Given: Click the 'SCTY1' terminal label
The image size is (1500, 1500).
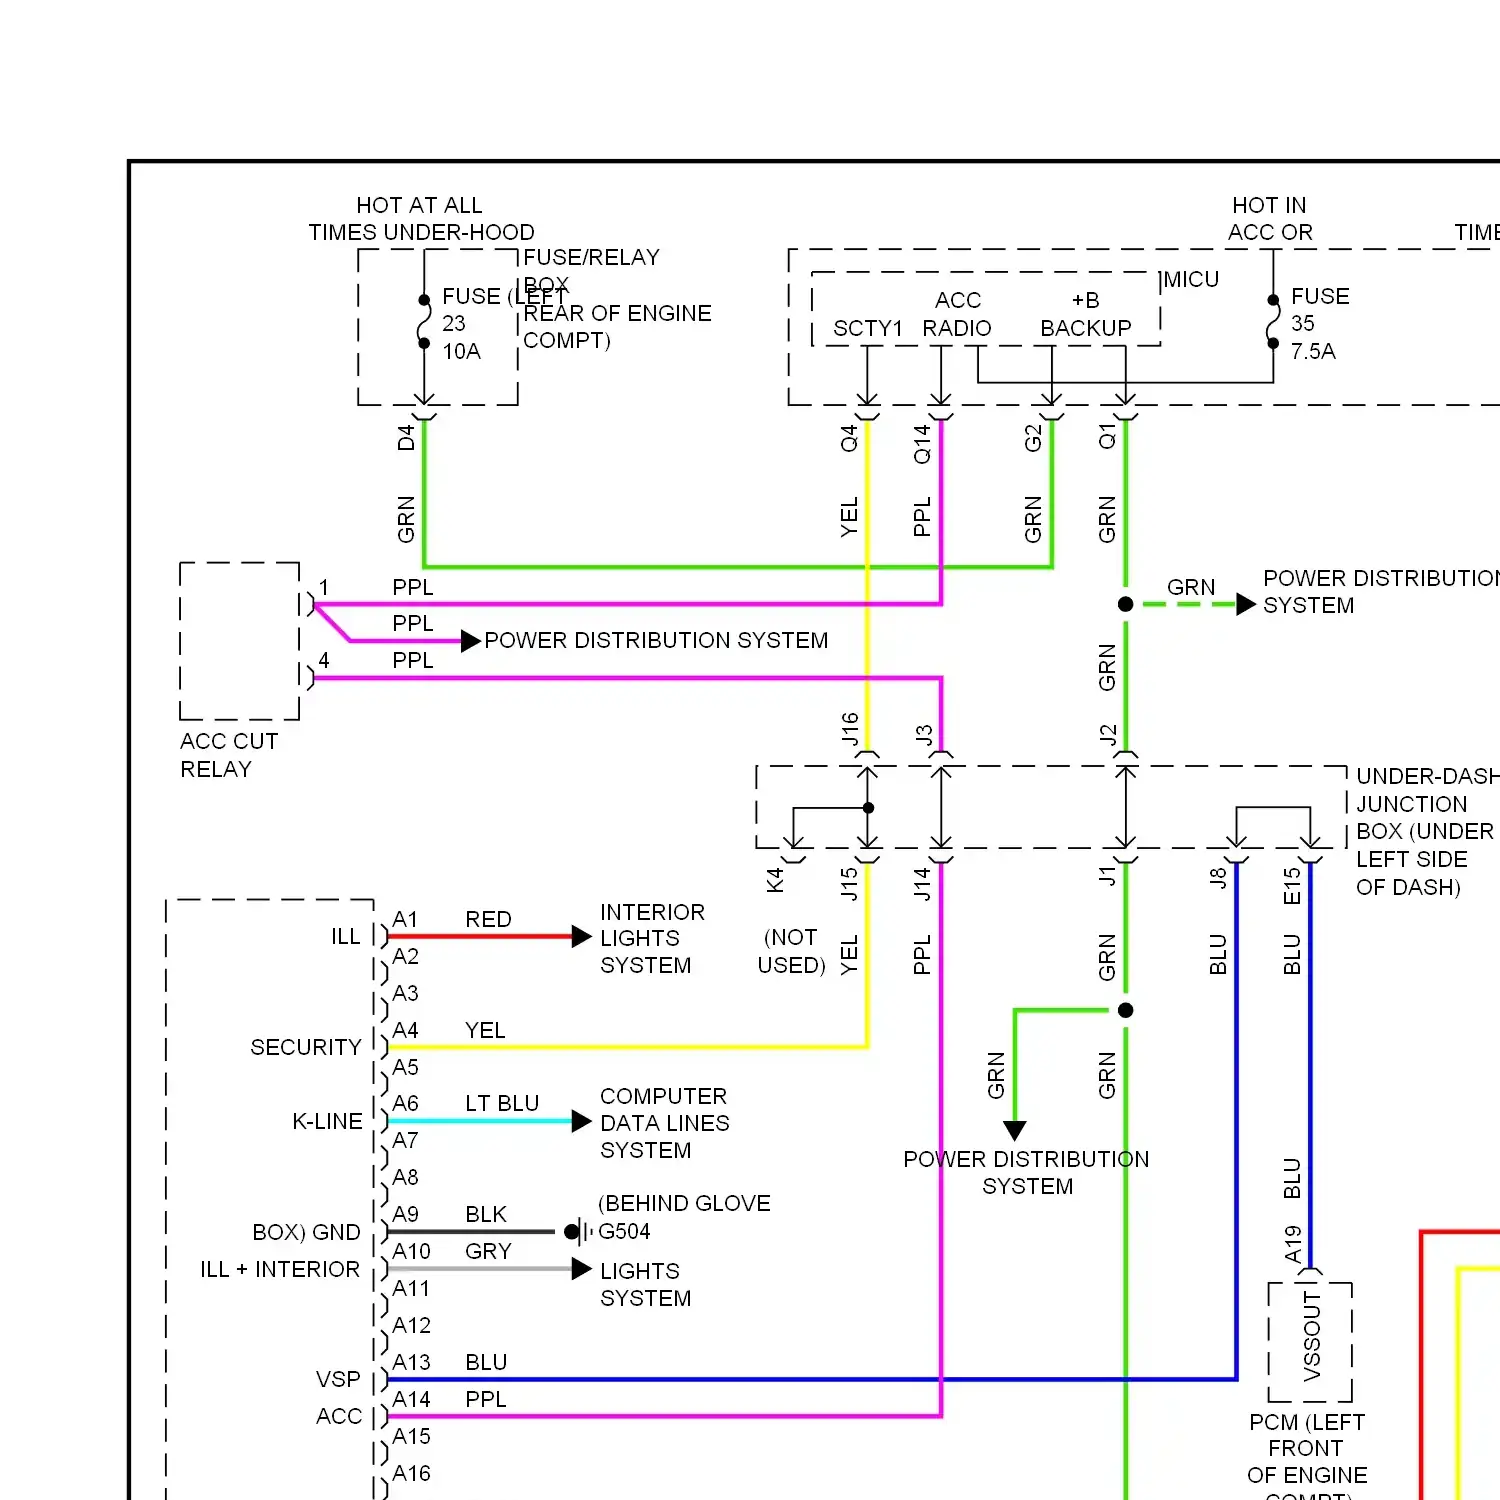Looking at the screenshot, I should [867, 328].
